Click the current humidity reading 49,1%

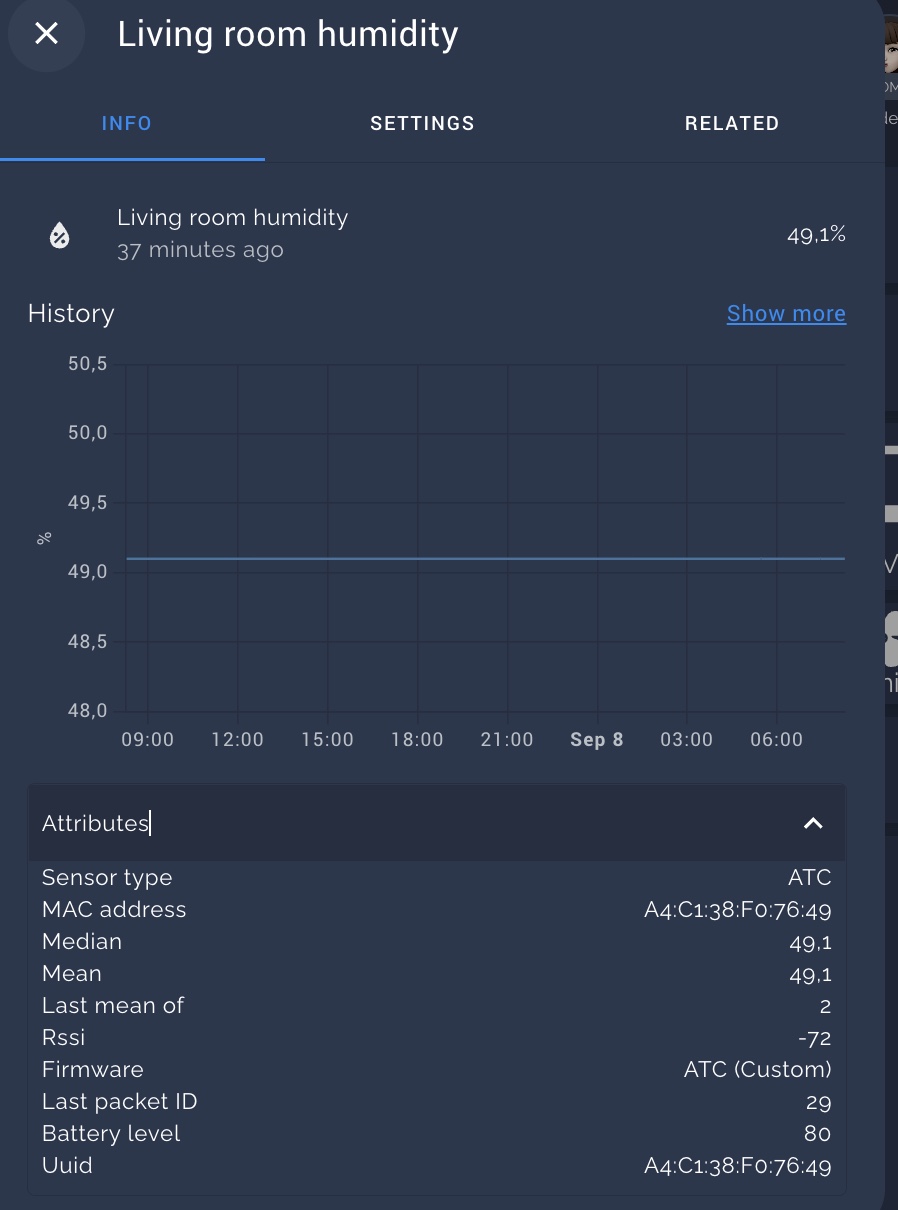(x=816, y=234)
